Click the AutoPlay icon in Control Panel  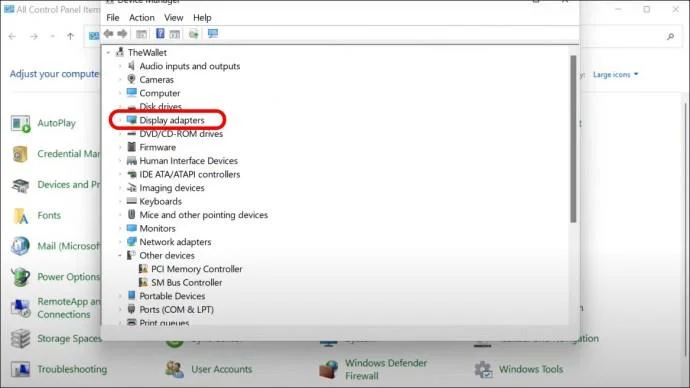click(20, 124)
